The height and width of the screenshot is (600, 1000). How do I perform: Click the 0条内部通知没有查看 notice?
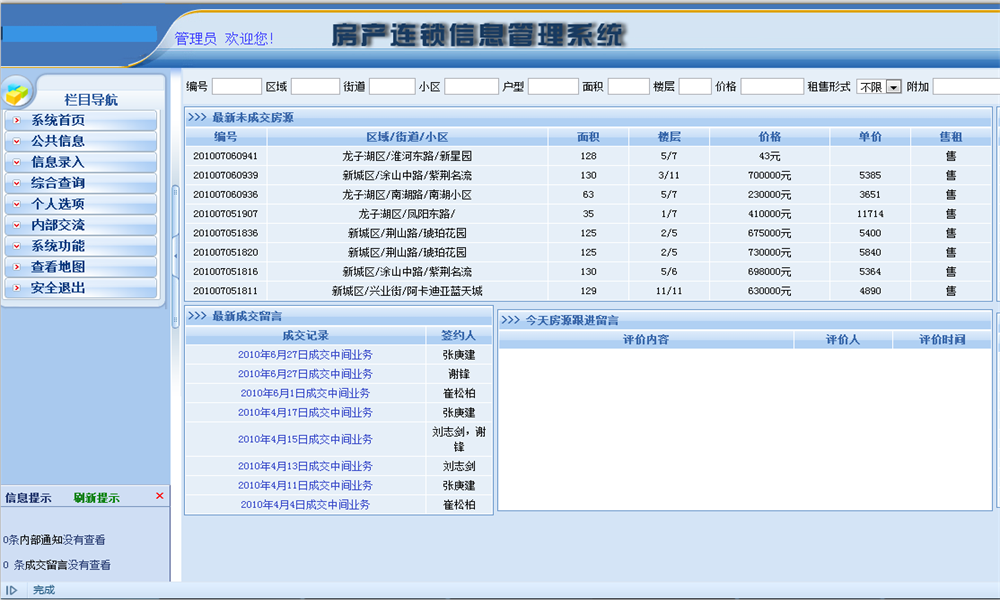[54, 540]
